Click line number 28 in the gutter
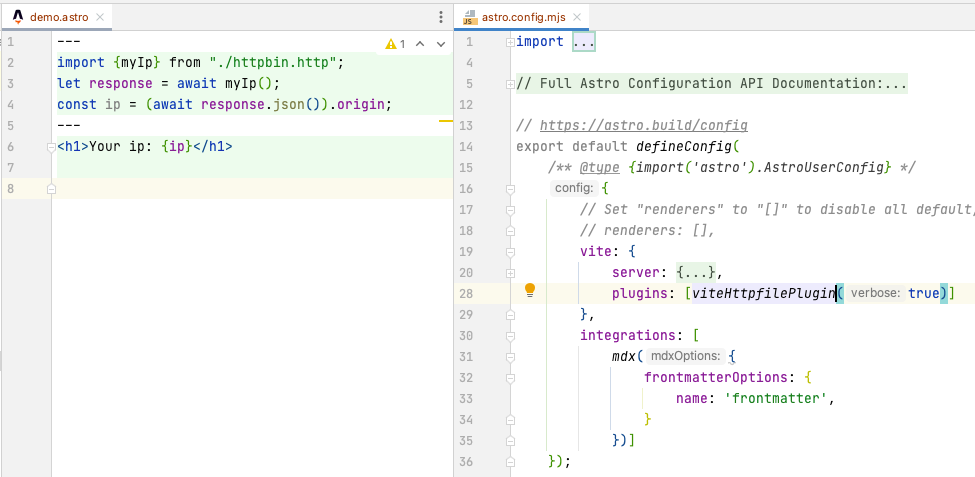 click(466, 293)
